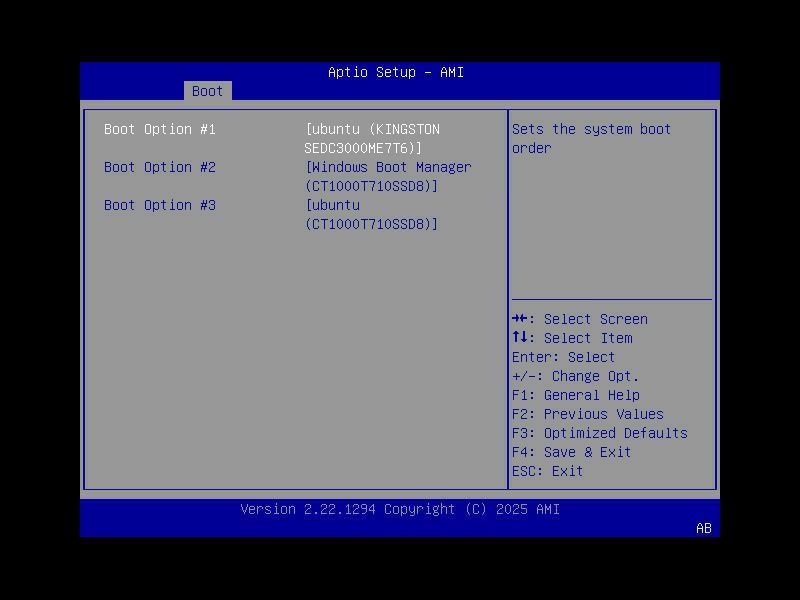Select the Boot Option #1 label
800x600 pixels.
(159, 129)
